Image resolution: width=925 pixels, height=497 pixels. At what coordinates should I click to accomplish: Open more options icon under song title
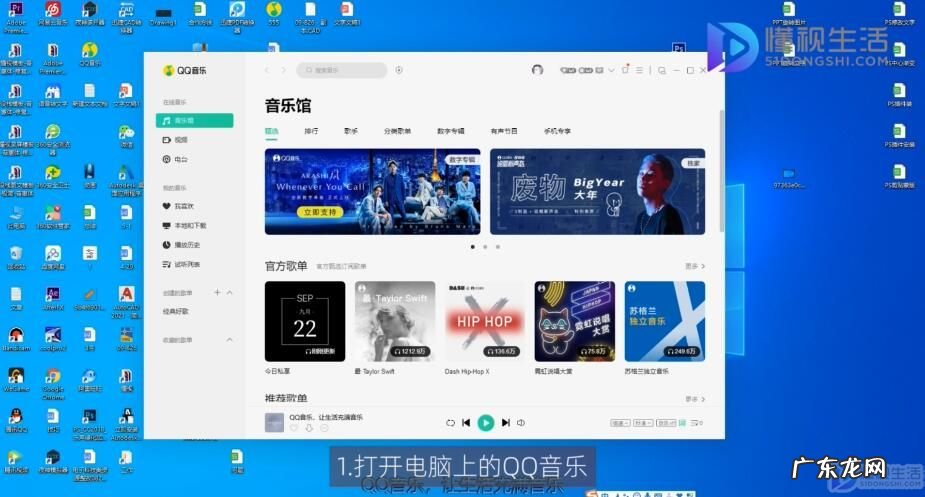324,428
